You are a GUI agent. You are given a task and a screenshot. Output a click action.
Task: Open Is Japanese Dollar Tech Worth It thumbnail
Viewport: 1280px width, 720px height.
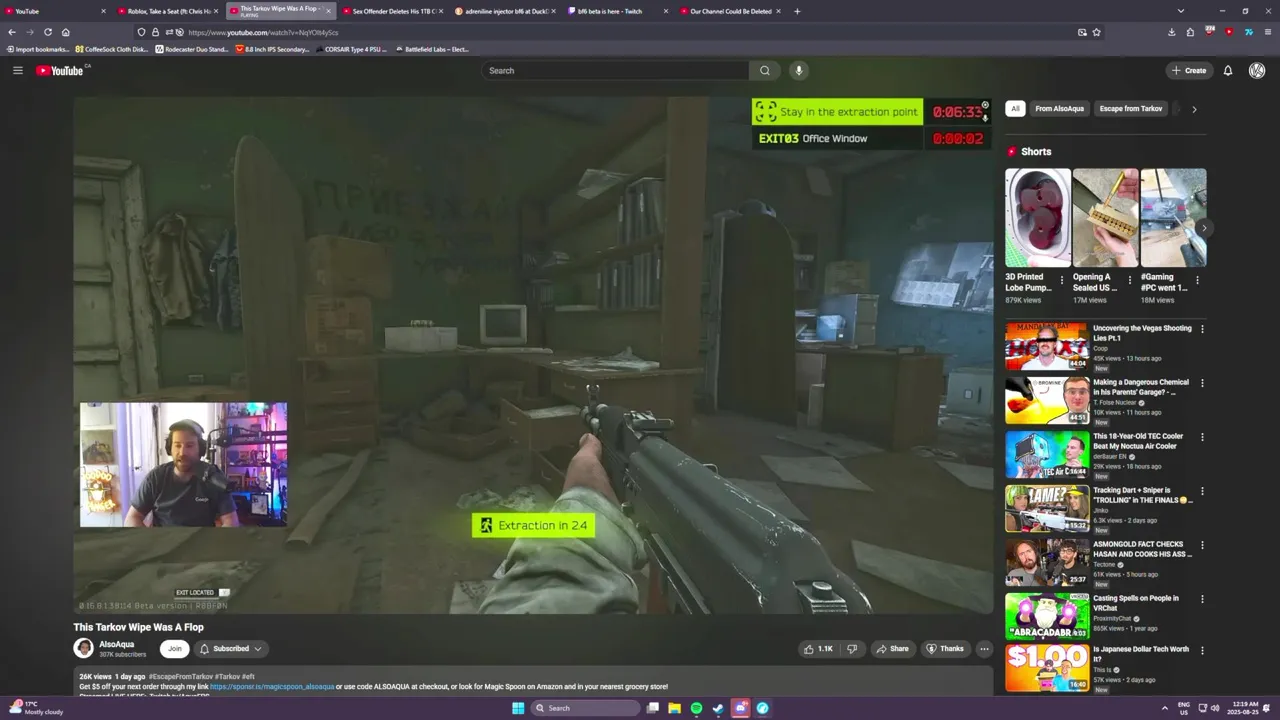click(x=1047, y=668)
